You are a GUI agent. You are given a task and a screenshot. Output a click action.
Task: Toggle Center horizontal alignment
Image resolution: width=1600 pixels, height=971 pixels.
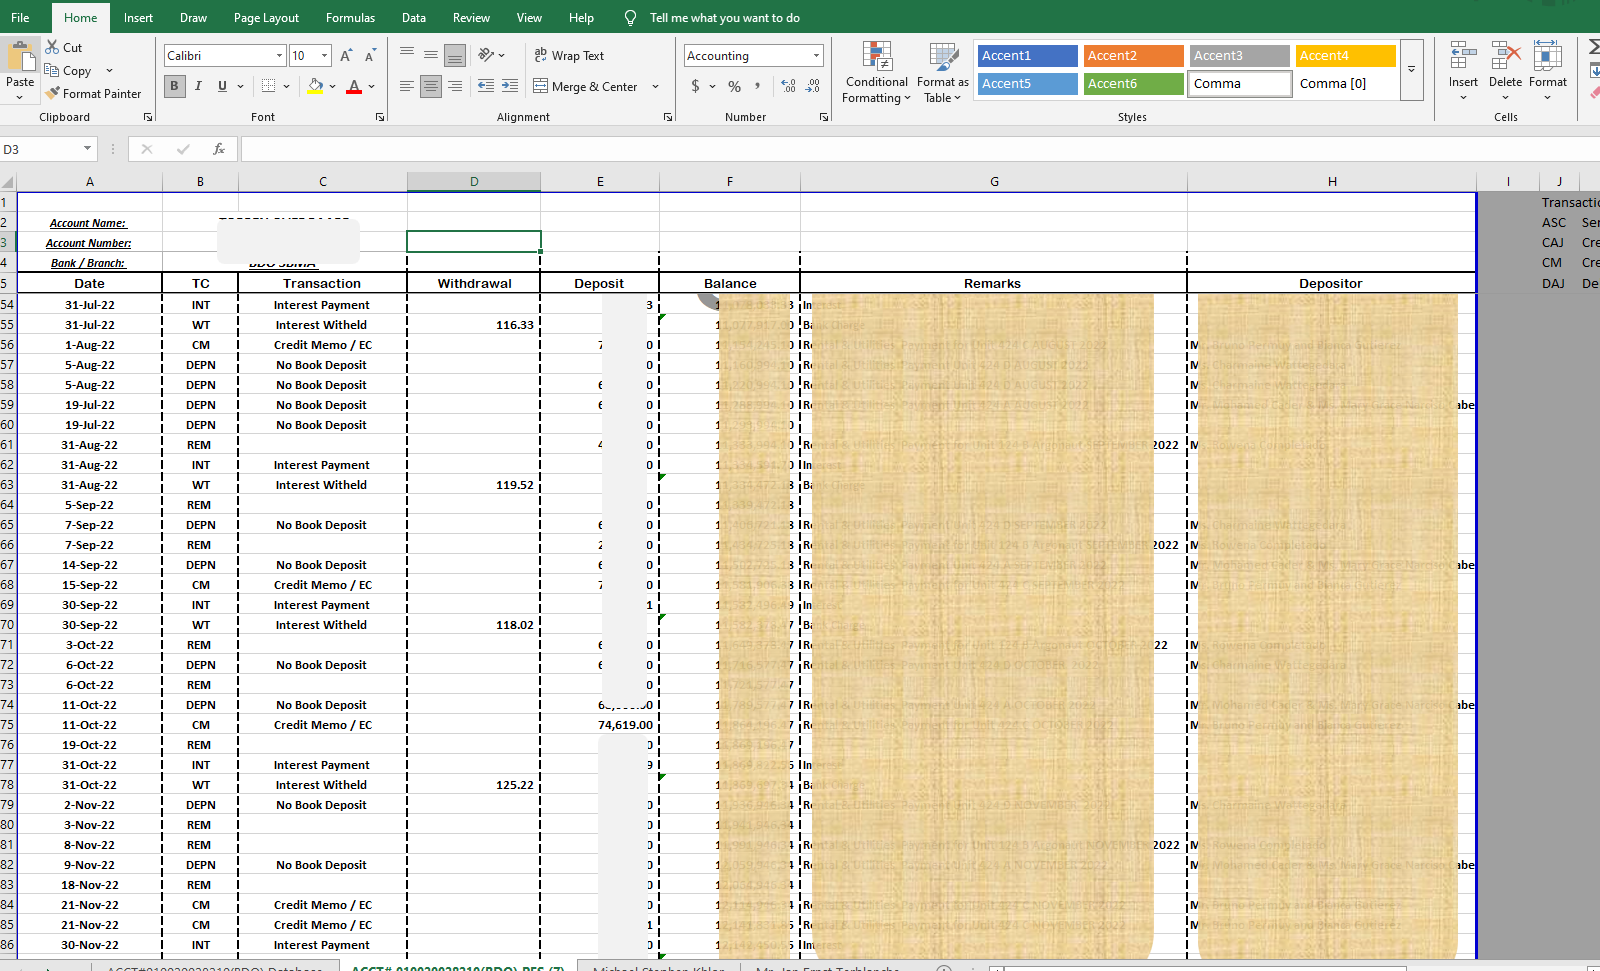[x=431, y=86]
